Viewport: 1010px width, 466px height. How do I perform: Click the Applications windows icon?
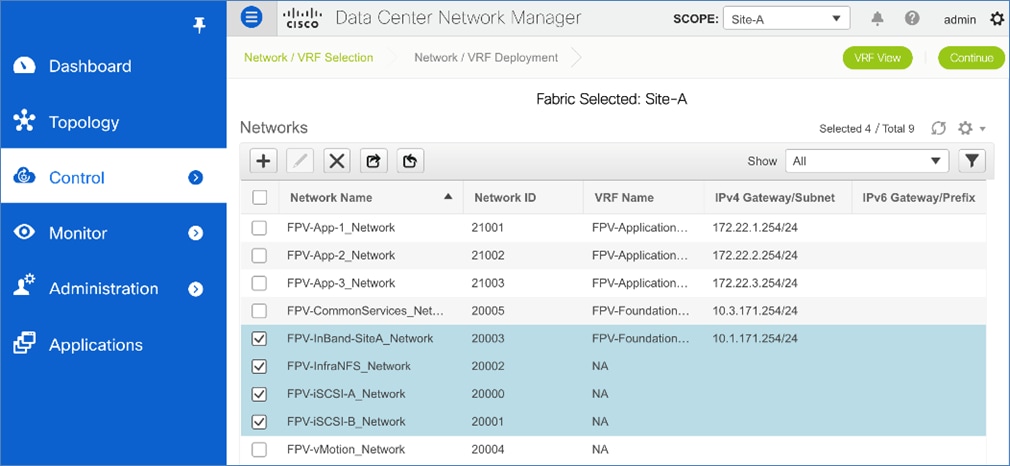point(24,344)
